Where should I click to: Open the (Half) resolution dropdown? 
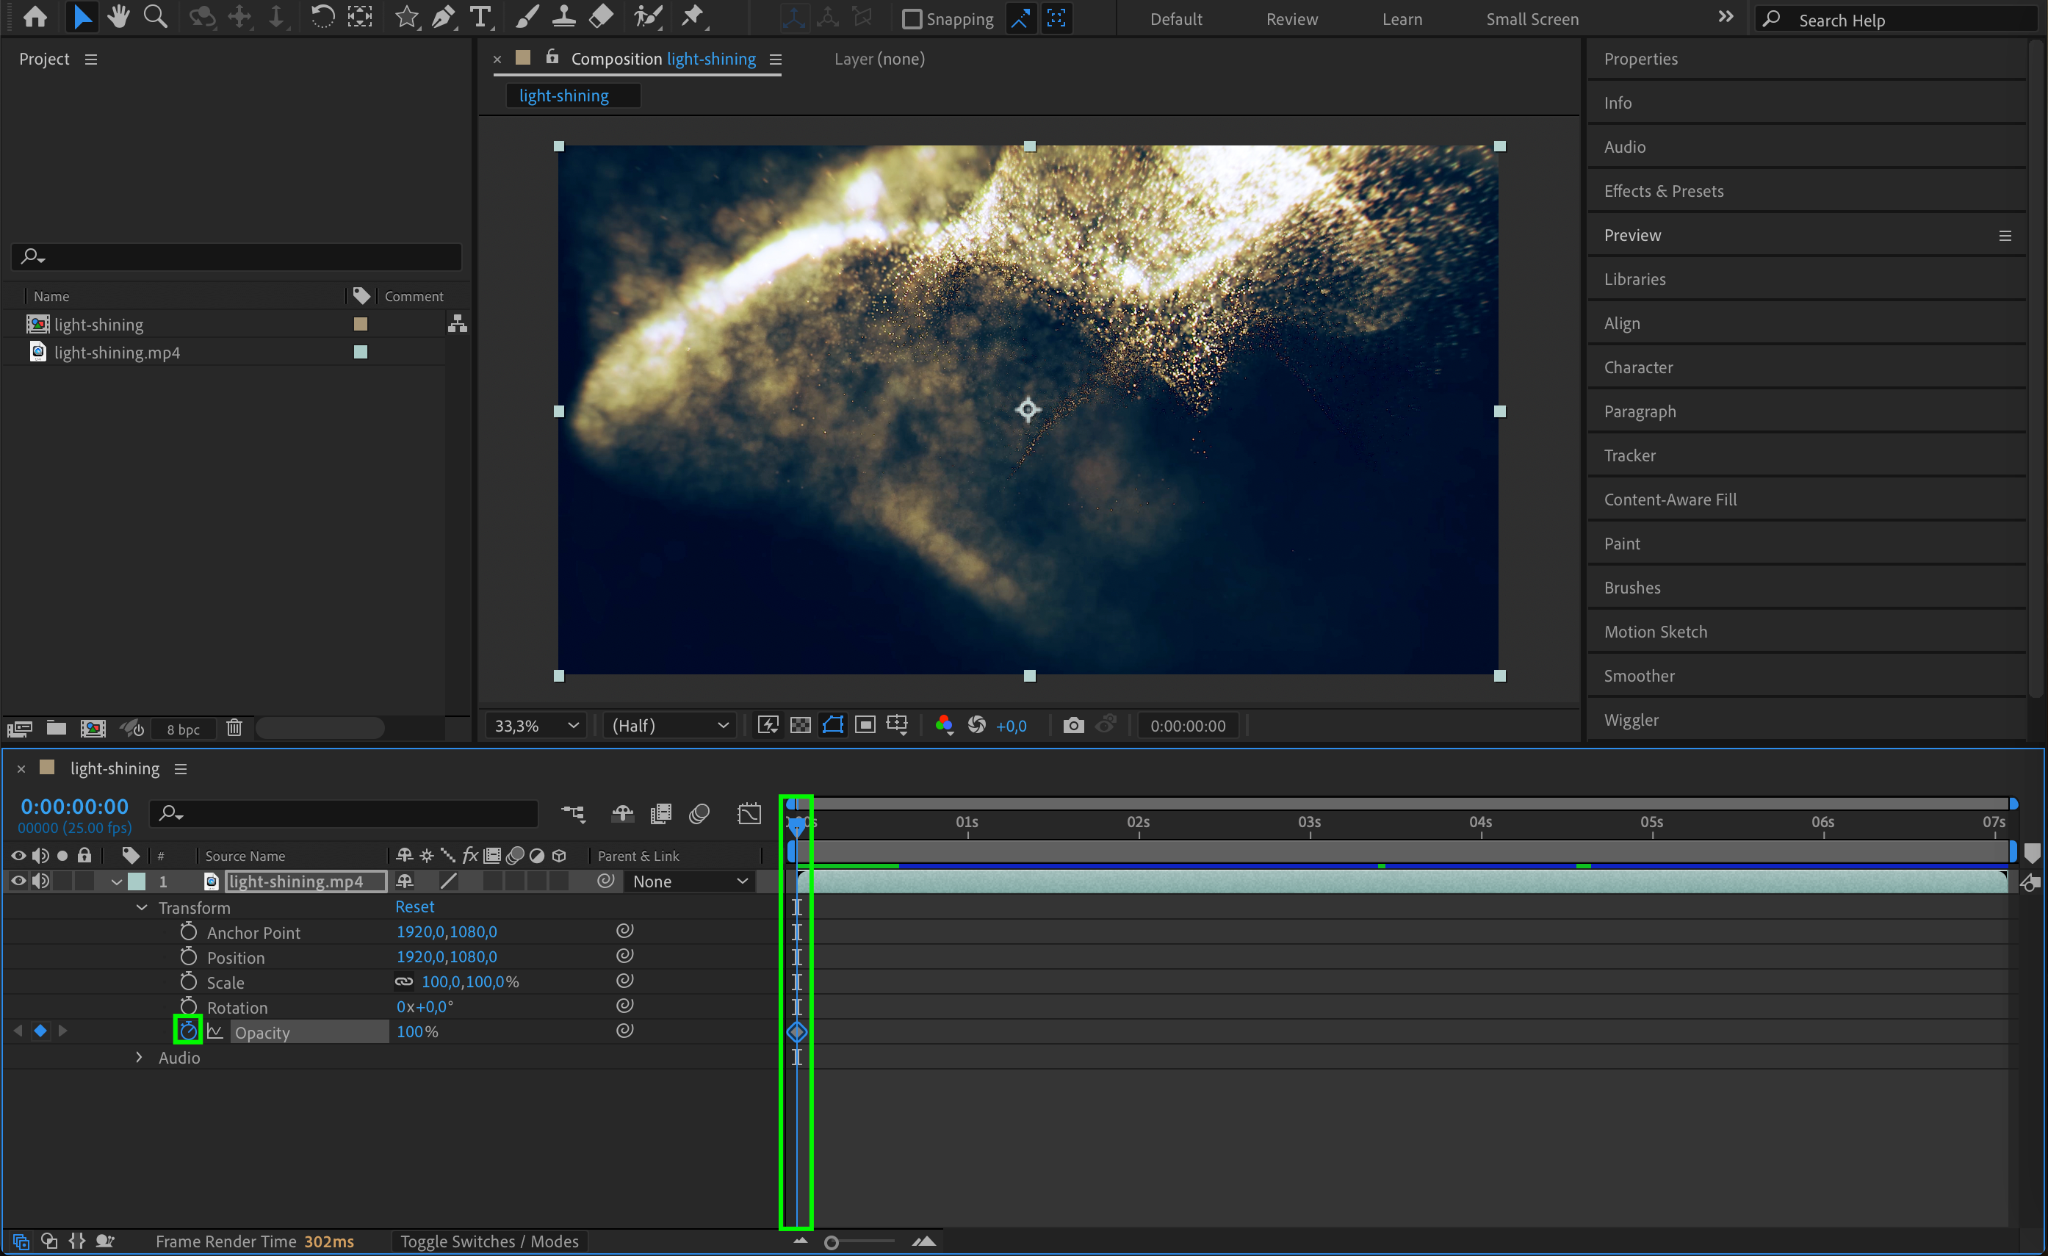[x=670, y=725]
